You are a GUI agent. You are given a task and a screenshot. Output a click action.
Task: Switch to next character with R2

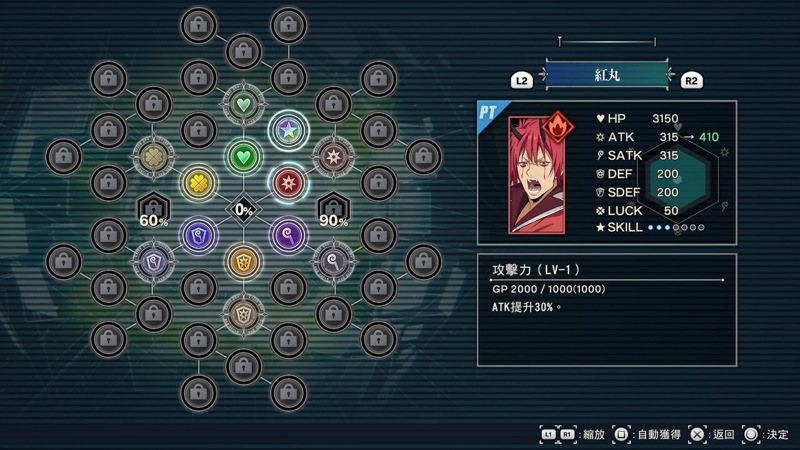[691, 80]
